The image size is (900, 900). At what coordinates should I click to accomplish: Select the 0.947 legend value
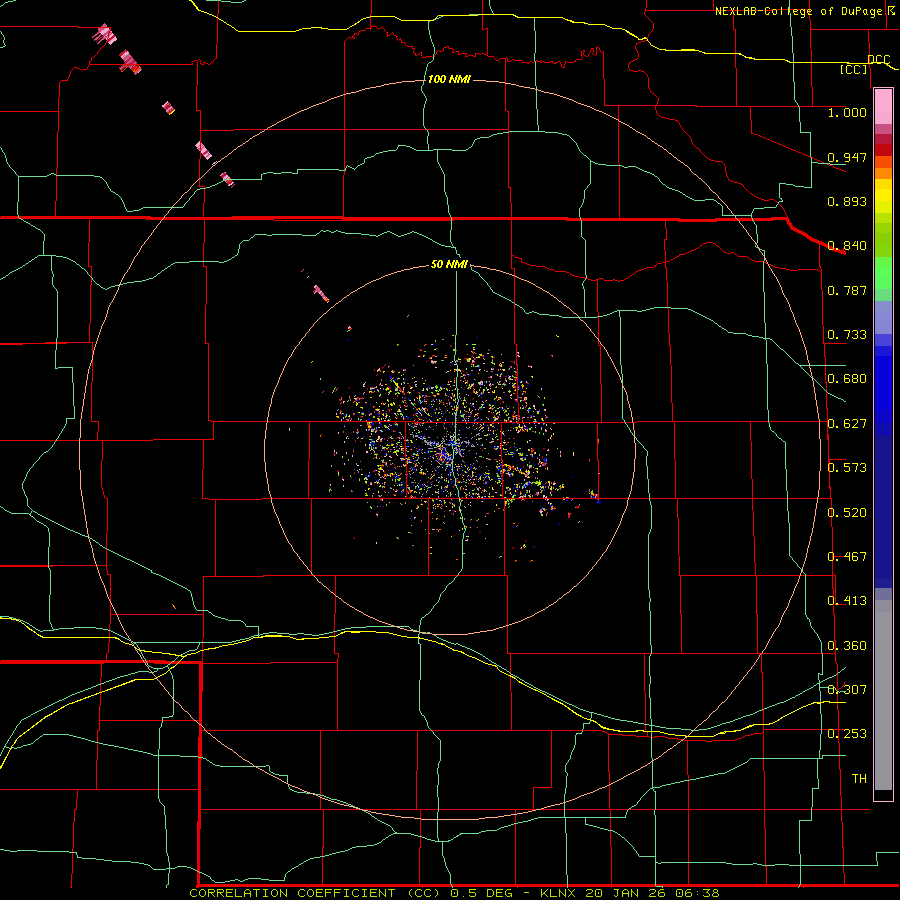click(847, 157)
